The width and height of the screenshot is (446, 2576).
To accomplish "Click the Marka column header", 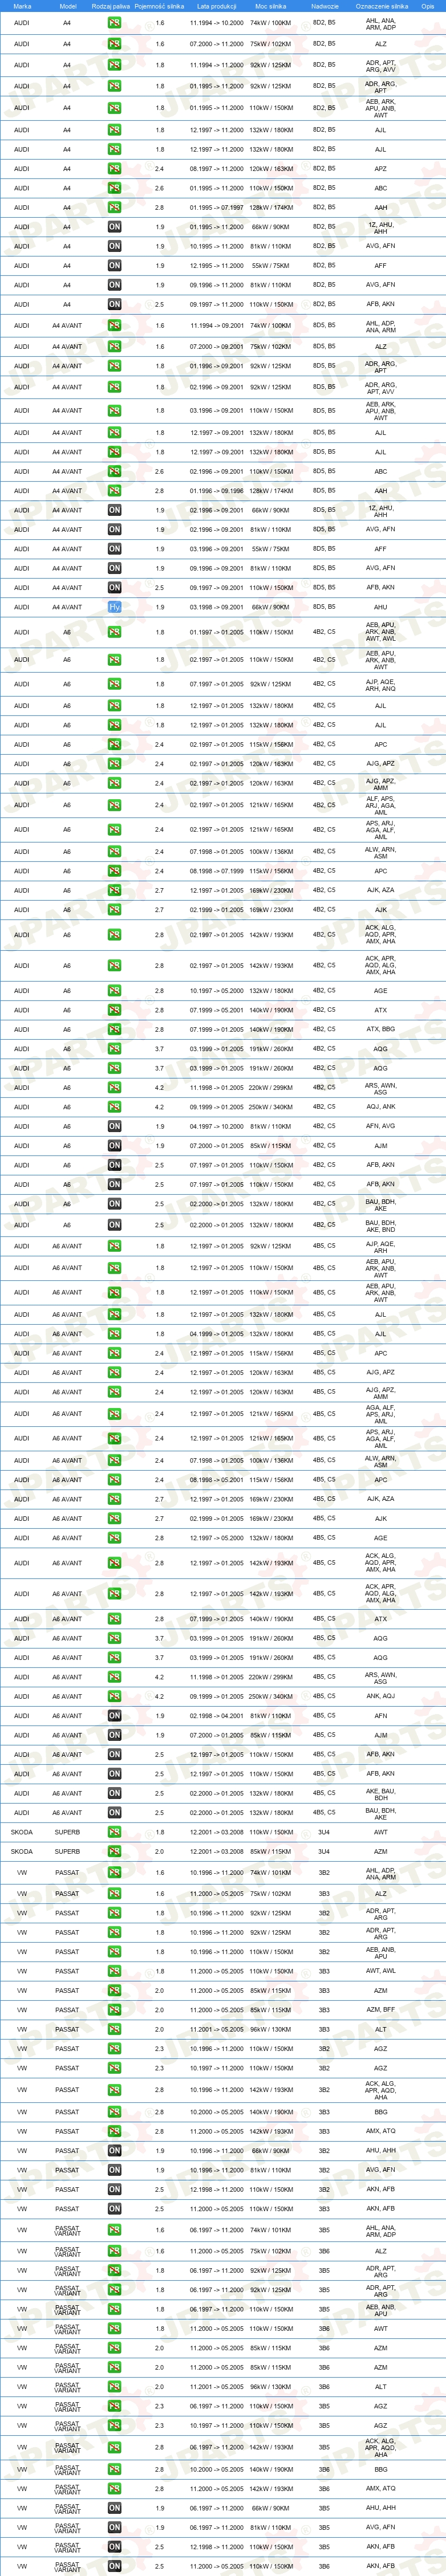I will [x=22, y=6].
